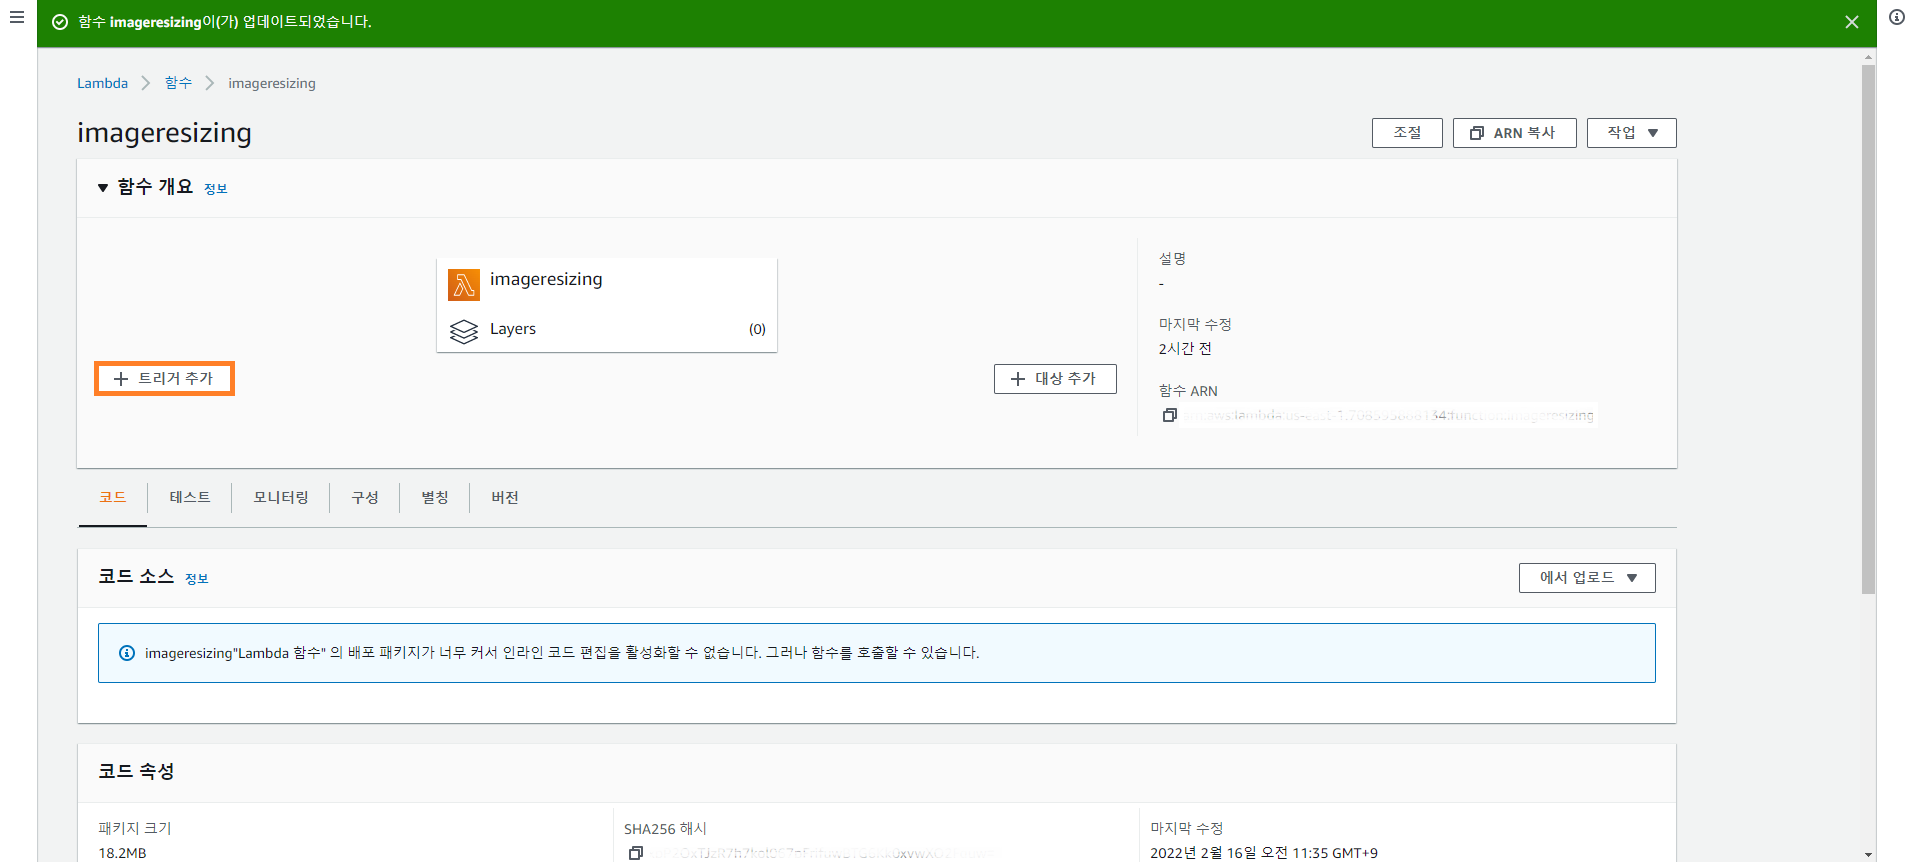The width and height of the screenshot is (1913, 862).
Task: Collapse the 함수 개요 section
Action: [x=102, y=188]
